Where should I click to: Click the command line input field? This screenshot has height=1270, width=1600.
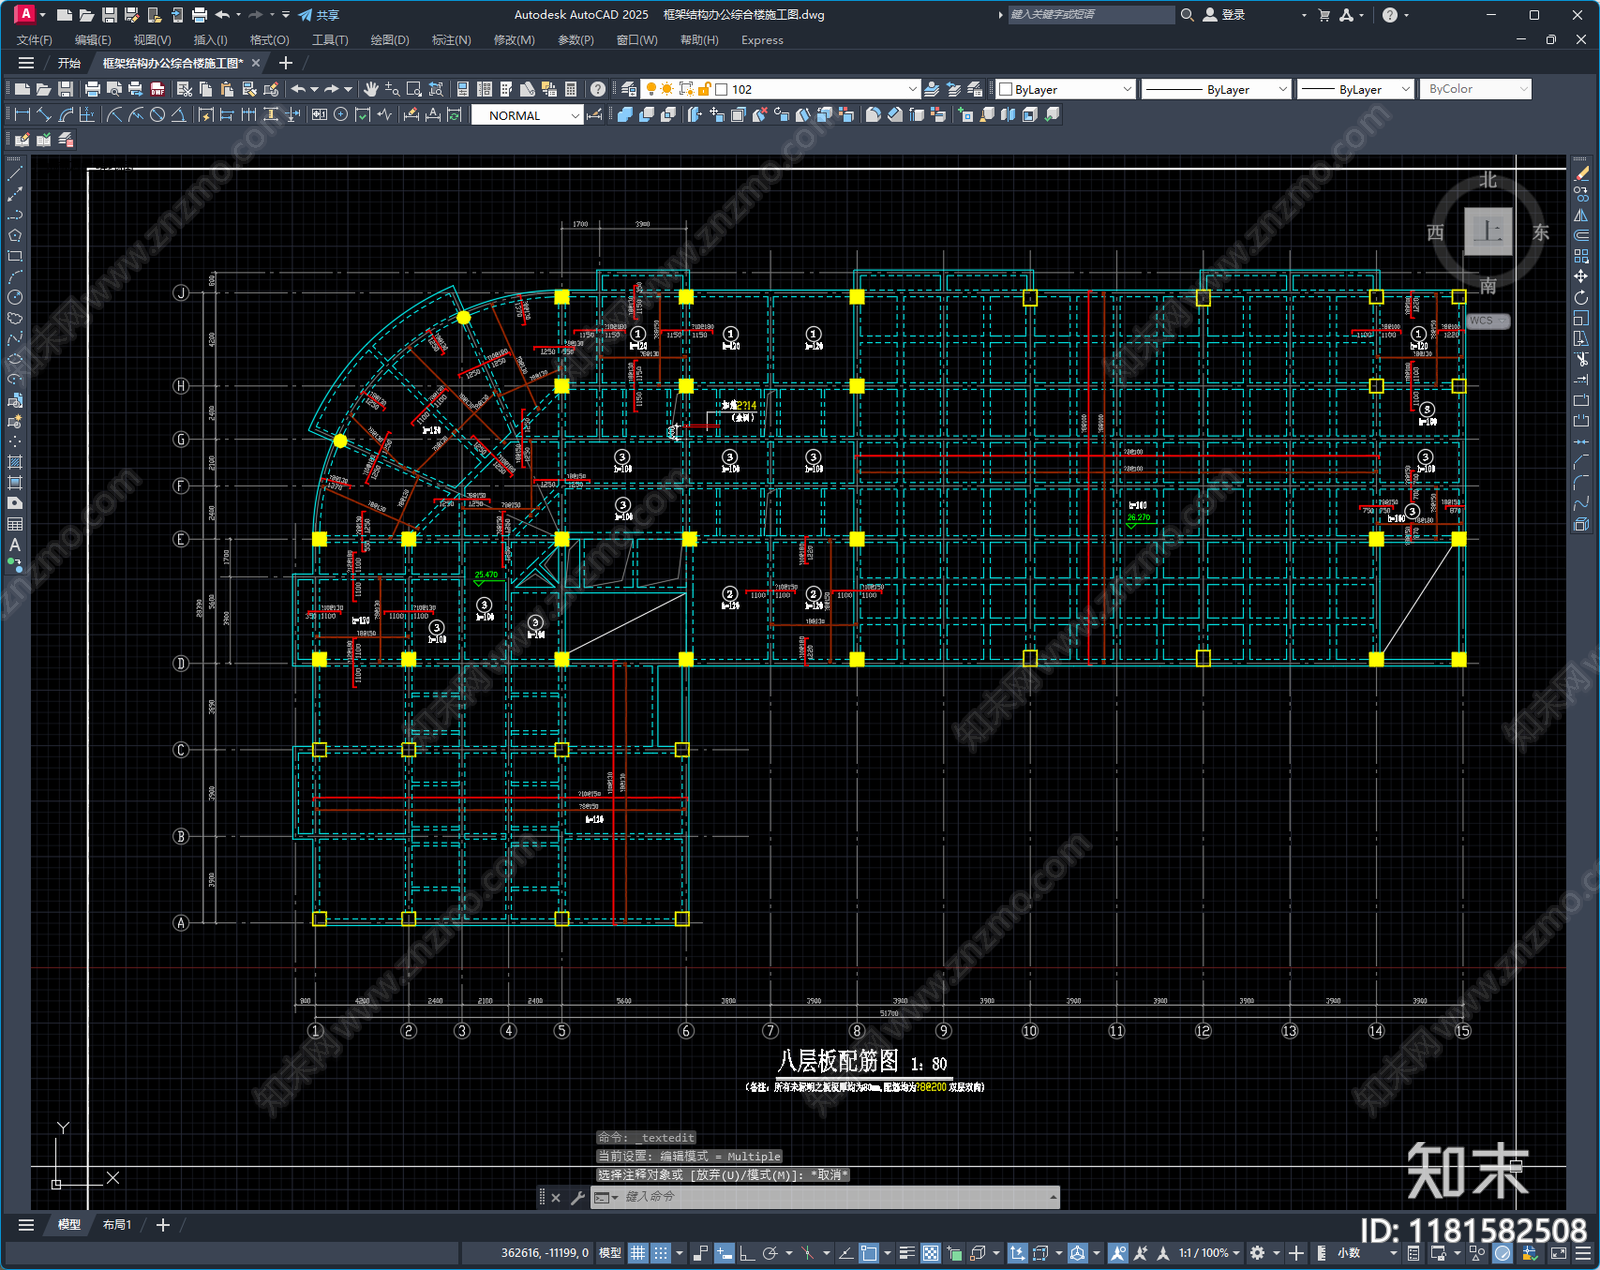(833, 1197)
